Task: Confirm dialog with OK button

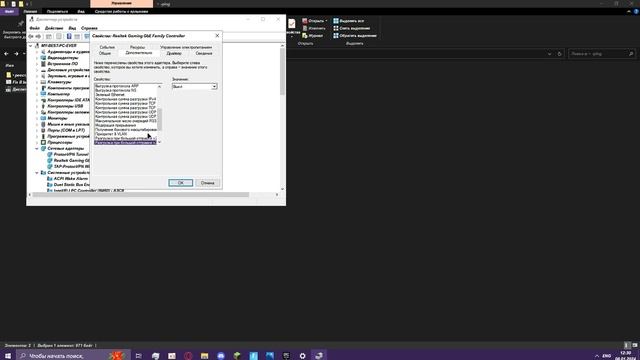Action: pyautogui.click(x=180, y=183)
